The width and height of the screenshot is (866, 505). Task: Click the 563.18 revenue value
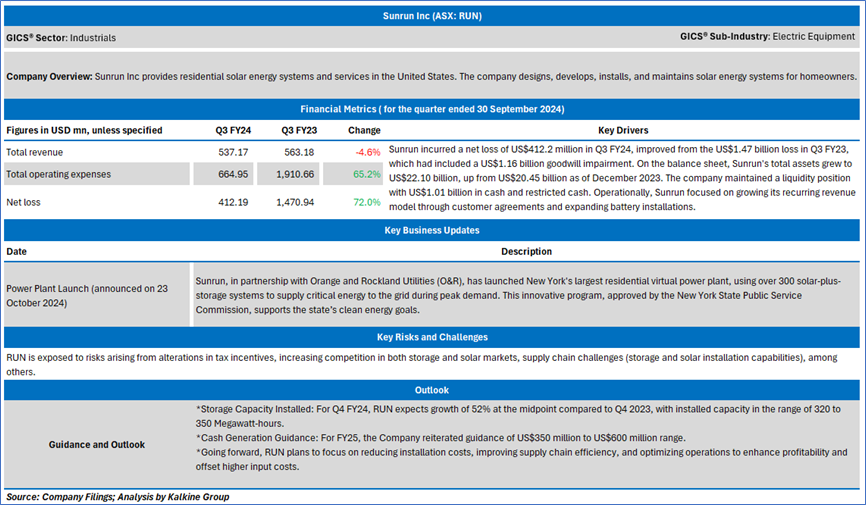[x=299, y=152]
